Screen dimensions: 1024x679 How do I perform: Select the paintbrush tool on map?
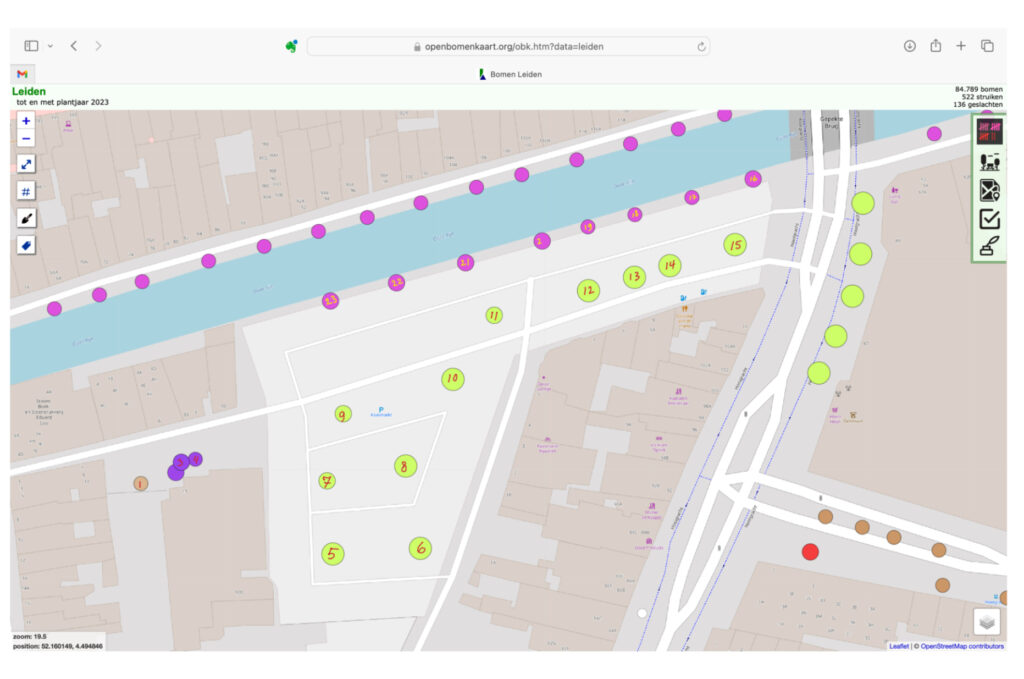(x=26, y=218)
